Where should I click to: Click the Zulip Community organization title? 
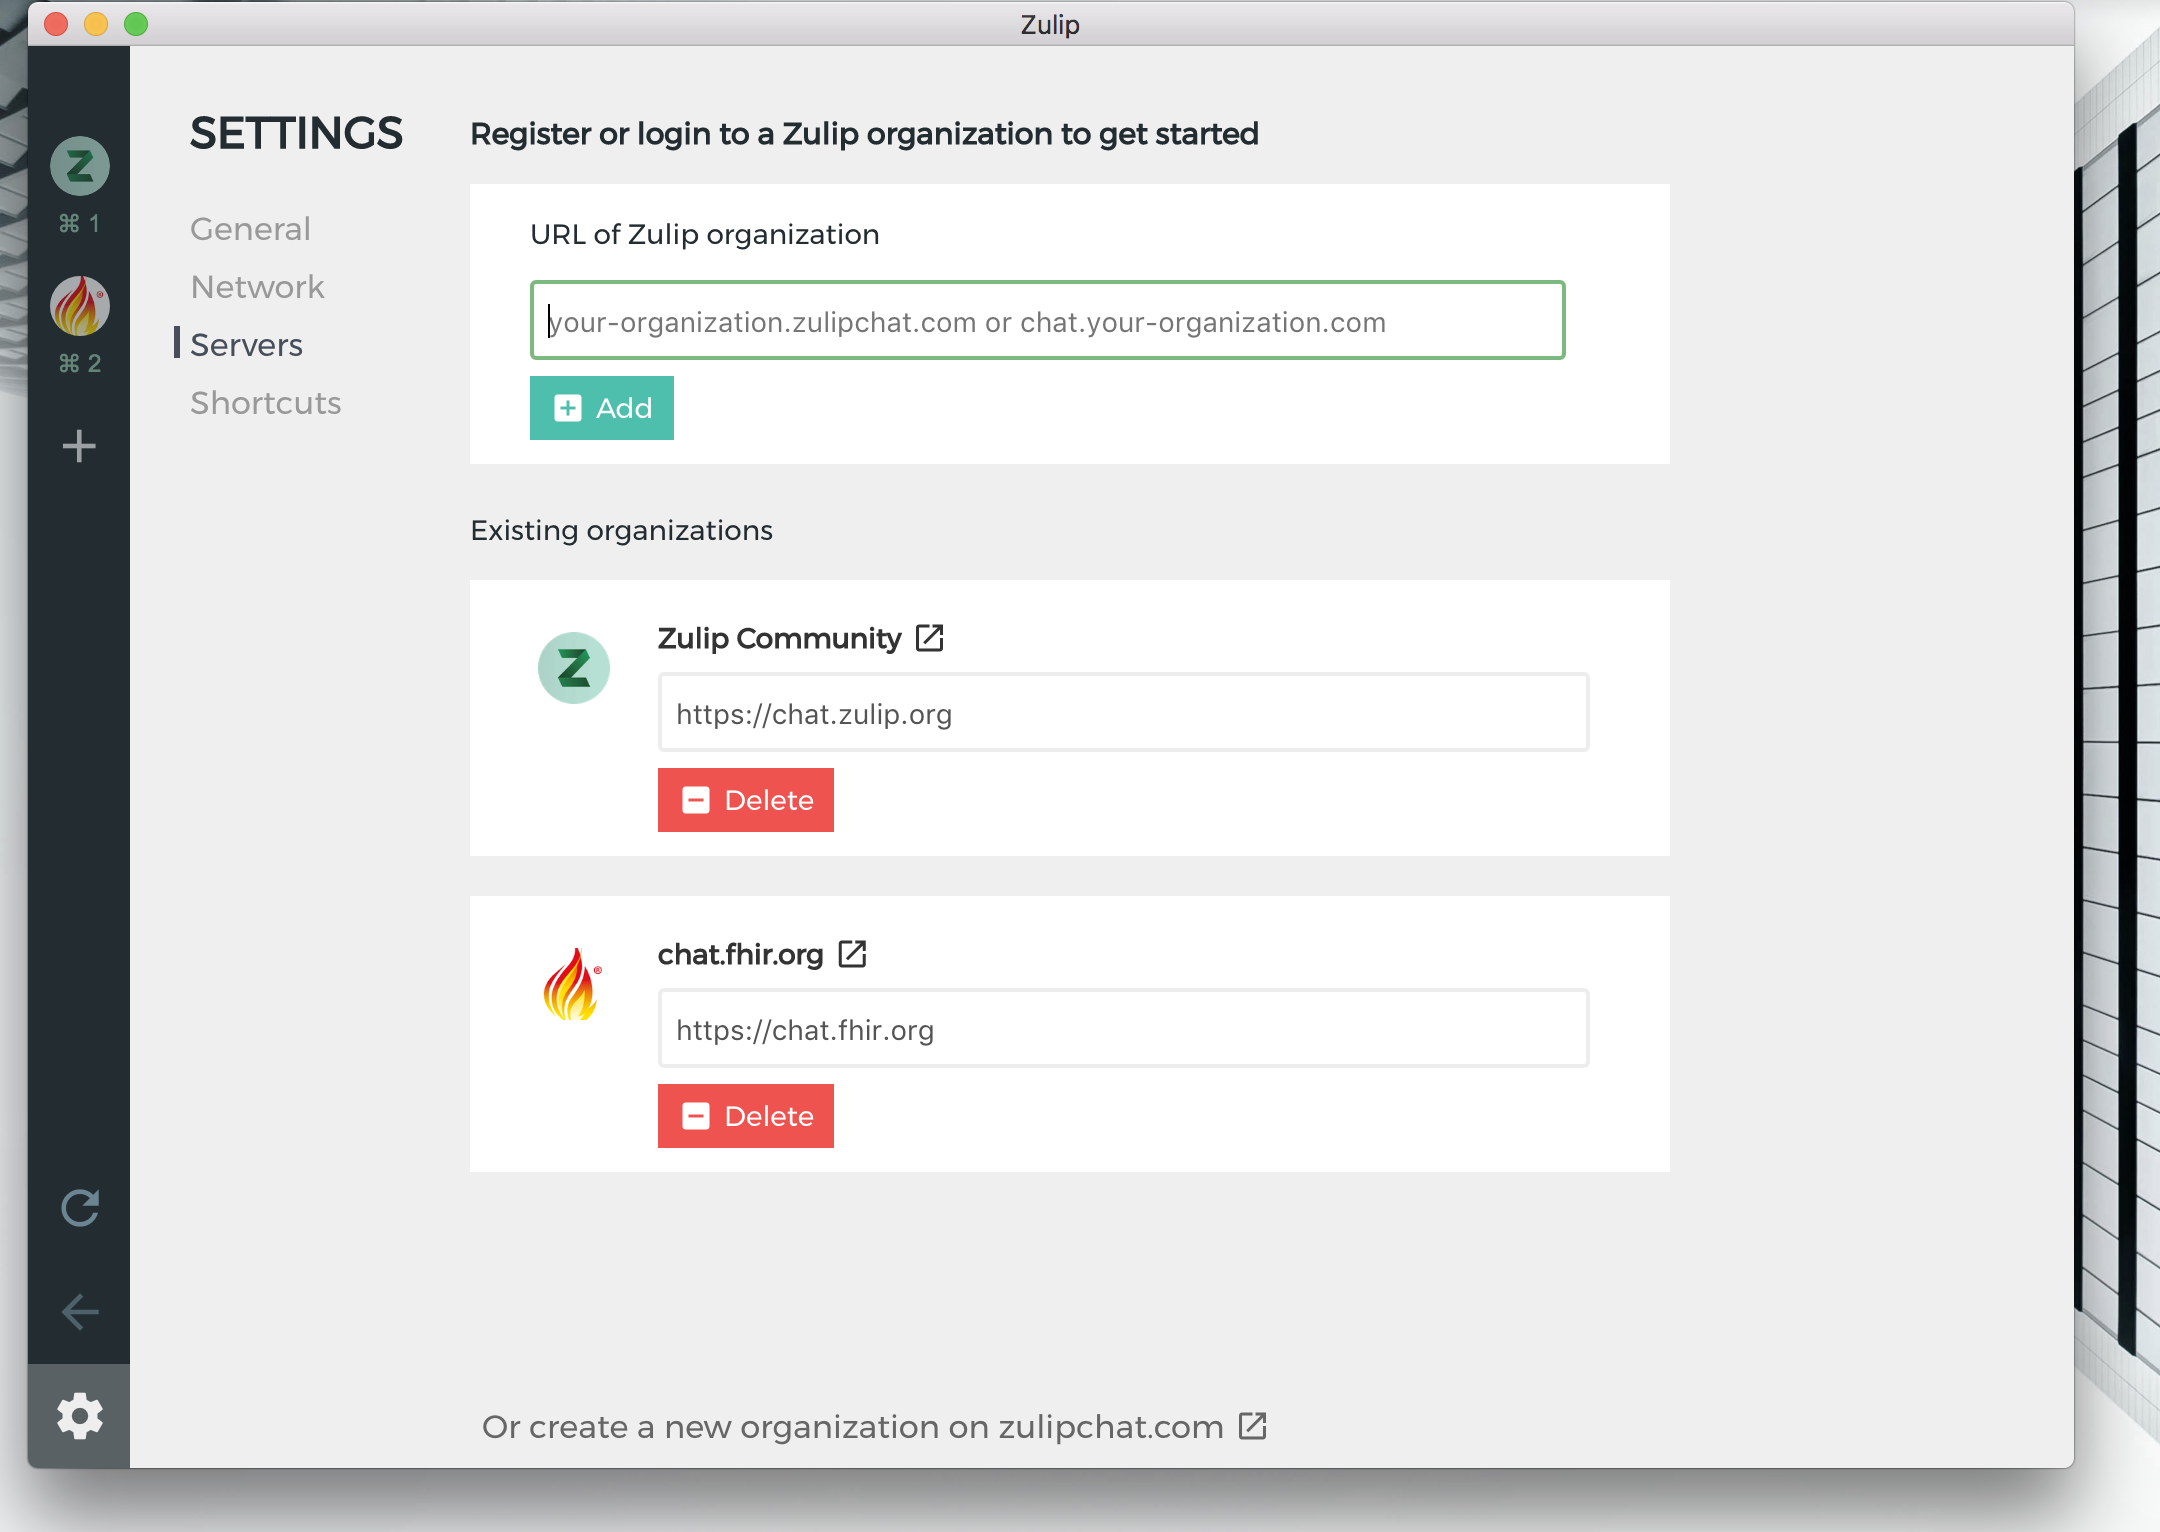[x=779, y=638]
